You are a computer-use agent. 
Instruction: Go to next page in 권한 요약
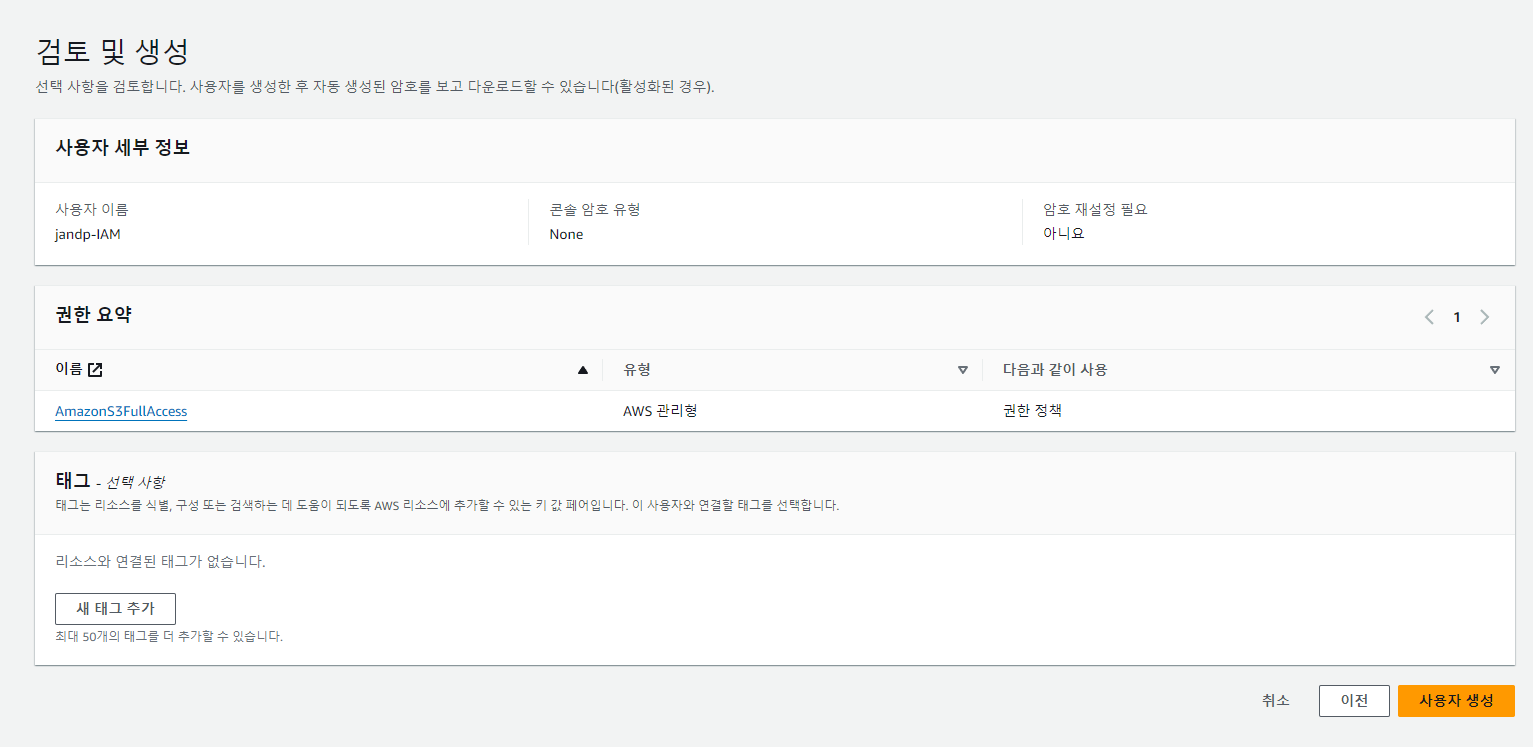point(1484,317)
